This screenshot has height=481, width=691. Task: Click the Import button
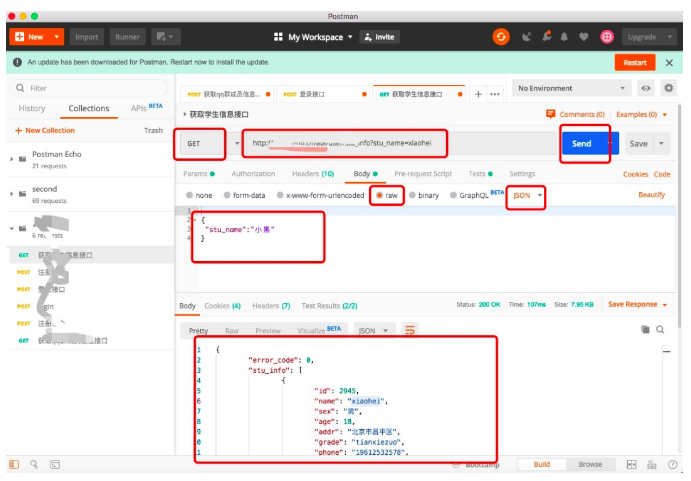(x=86, y=37)
